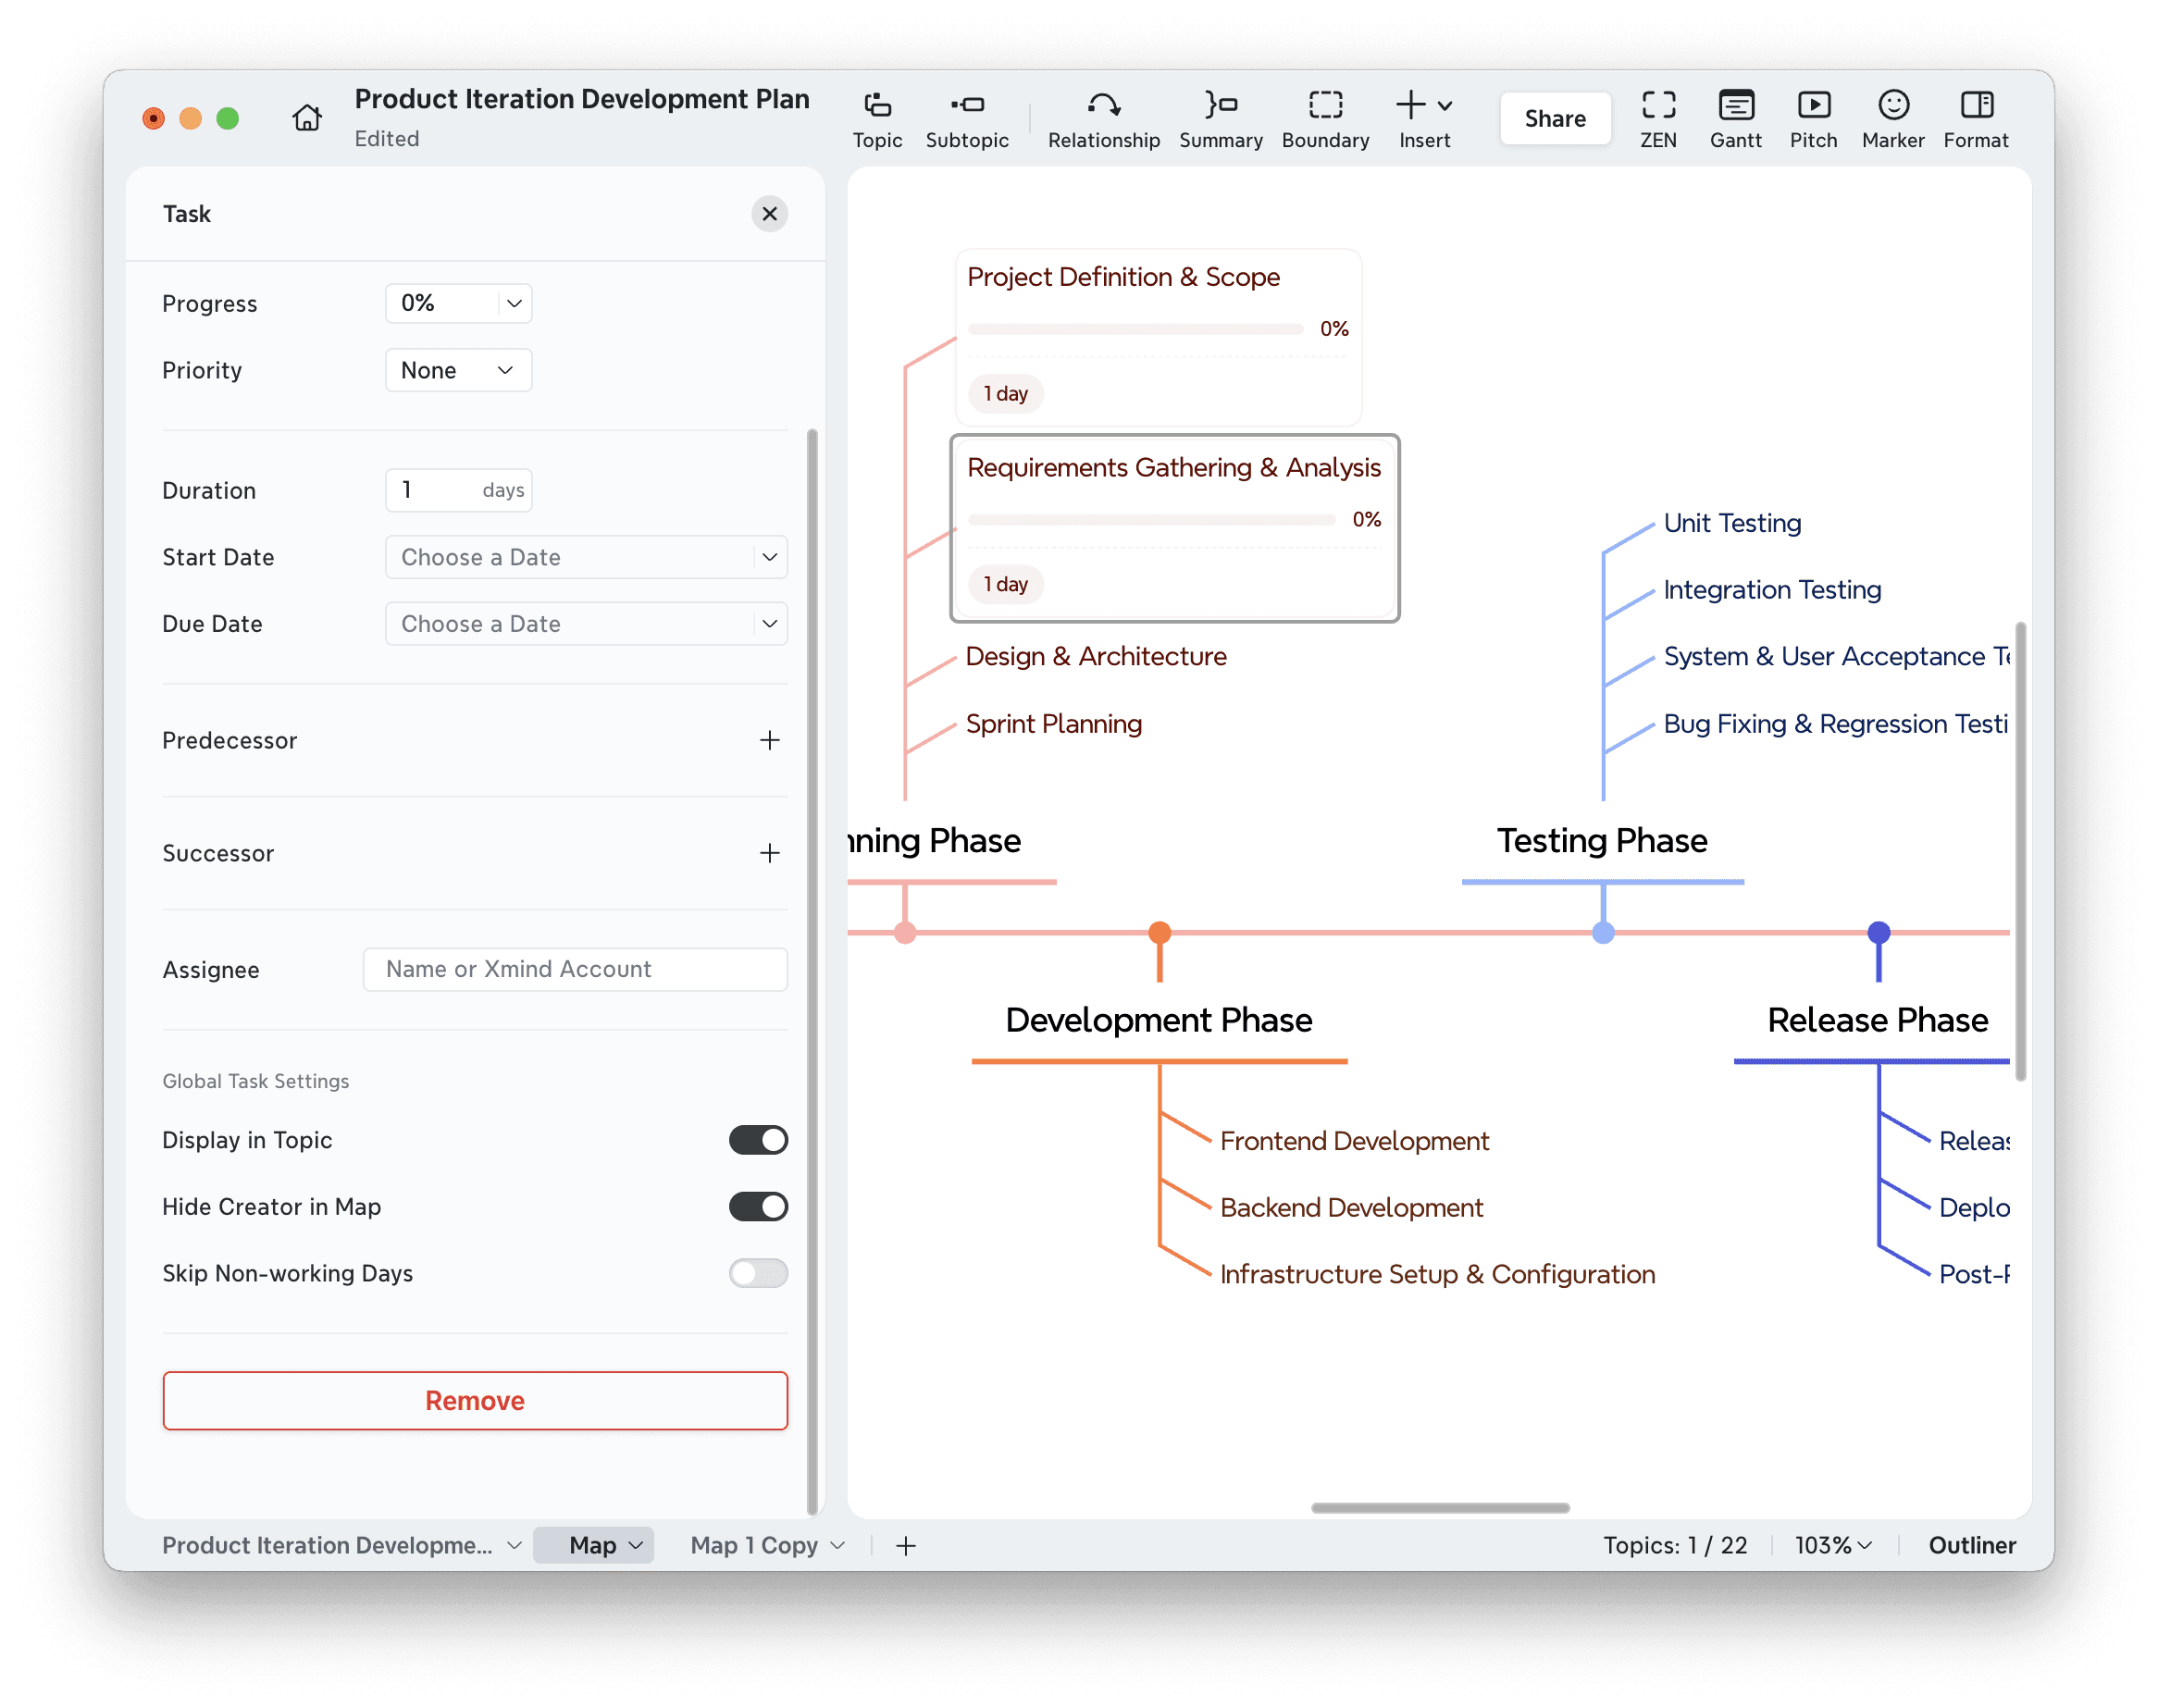Image resolution: width=2158 pixels, height=1708 pixels.
Task: Open the zoom level 103% dropdown
Action: tap(1831, 1544)
